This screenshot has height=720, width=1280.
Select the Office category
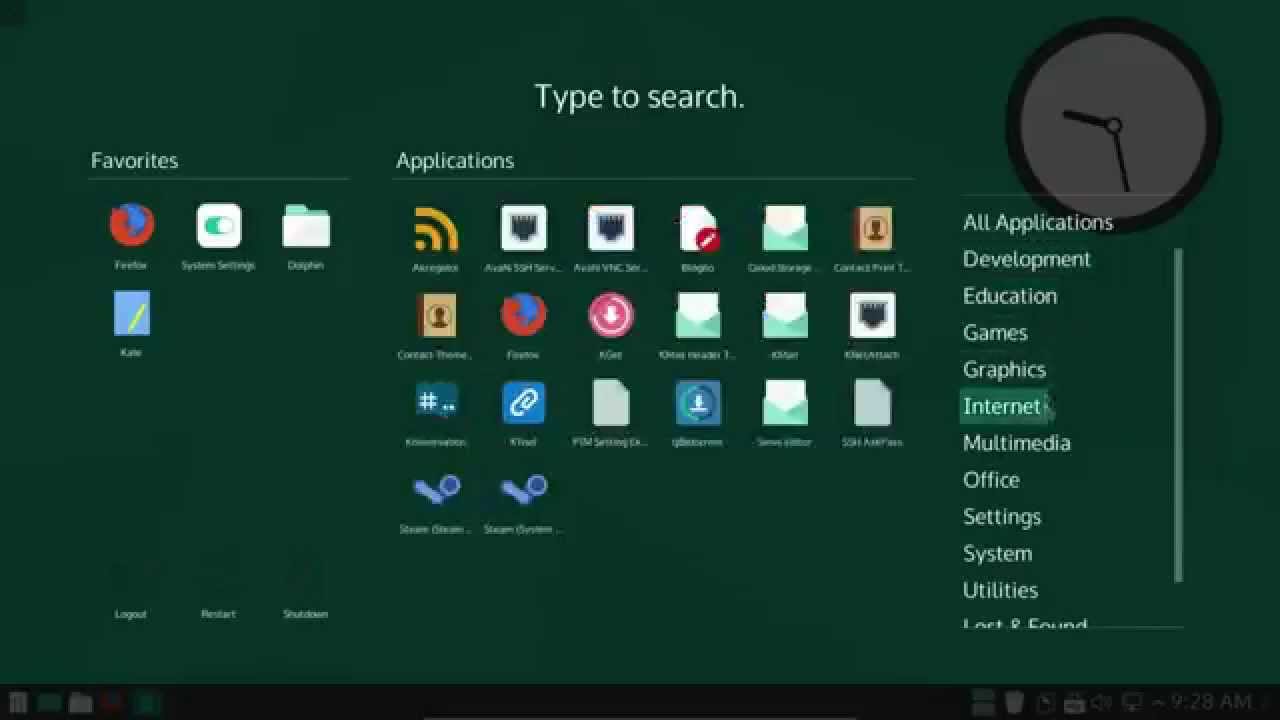[x=991, y=480]
